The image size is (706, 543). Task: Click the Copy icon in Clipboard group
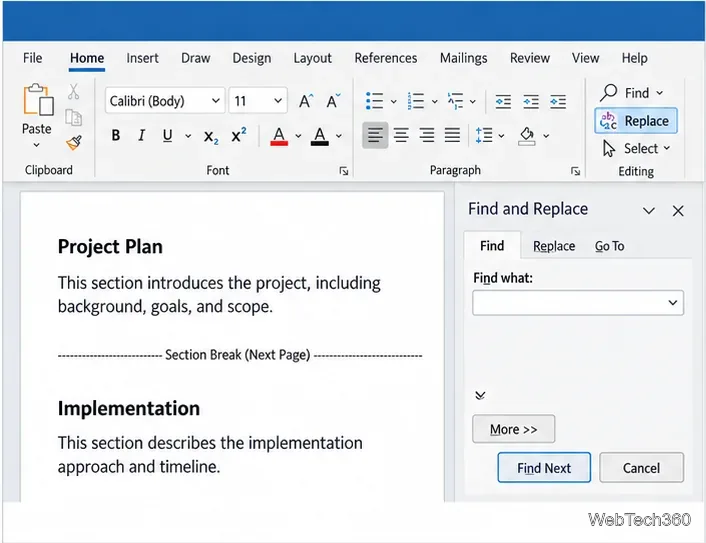click(73, 118)
